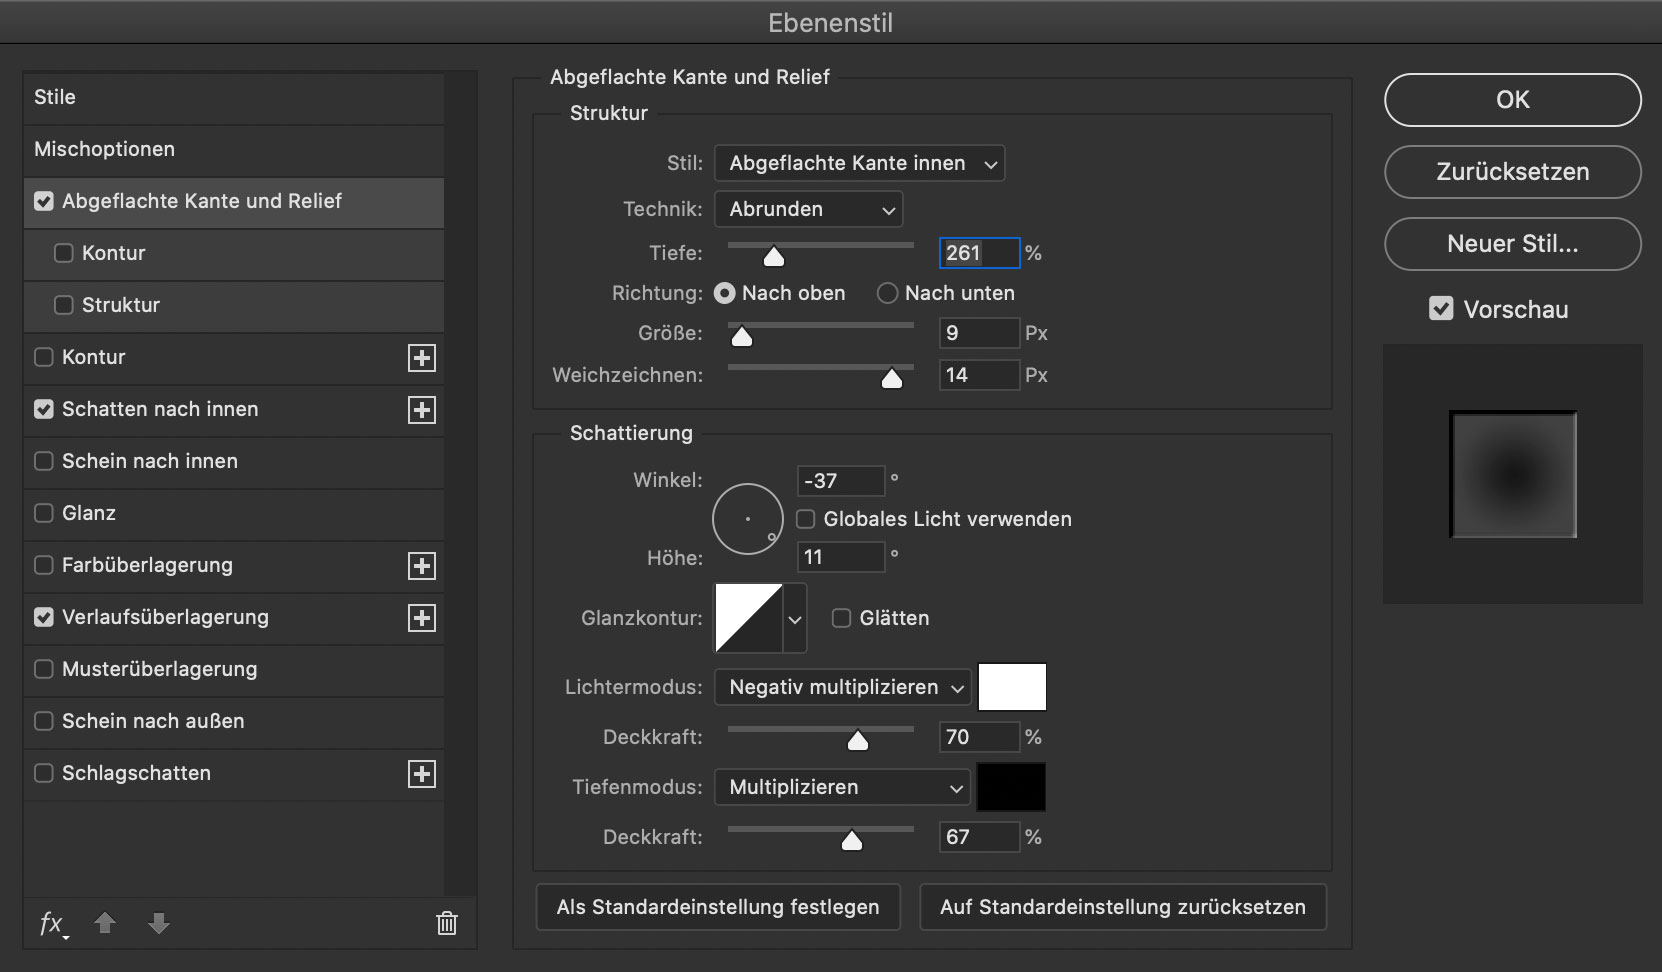This screenshot has width=1662, height=972.
Task: Click highlight Deckkraft field showing 70
Action: click(x=980, y=737)
